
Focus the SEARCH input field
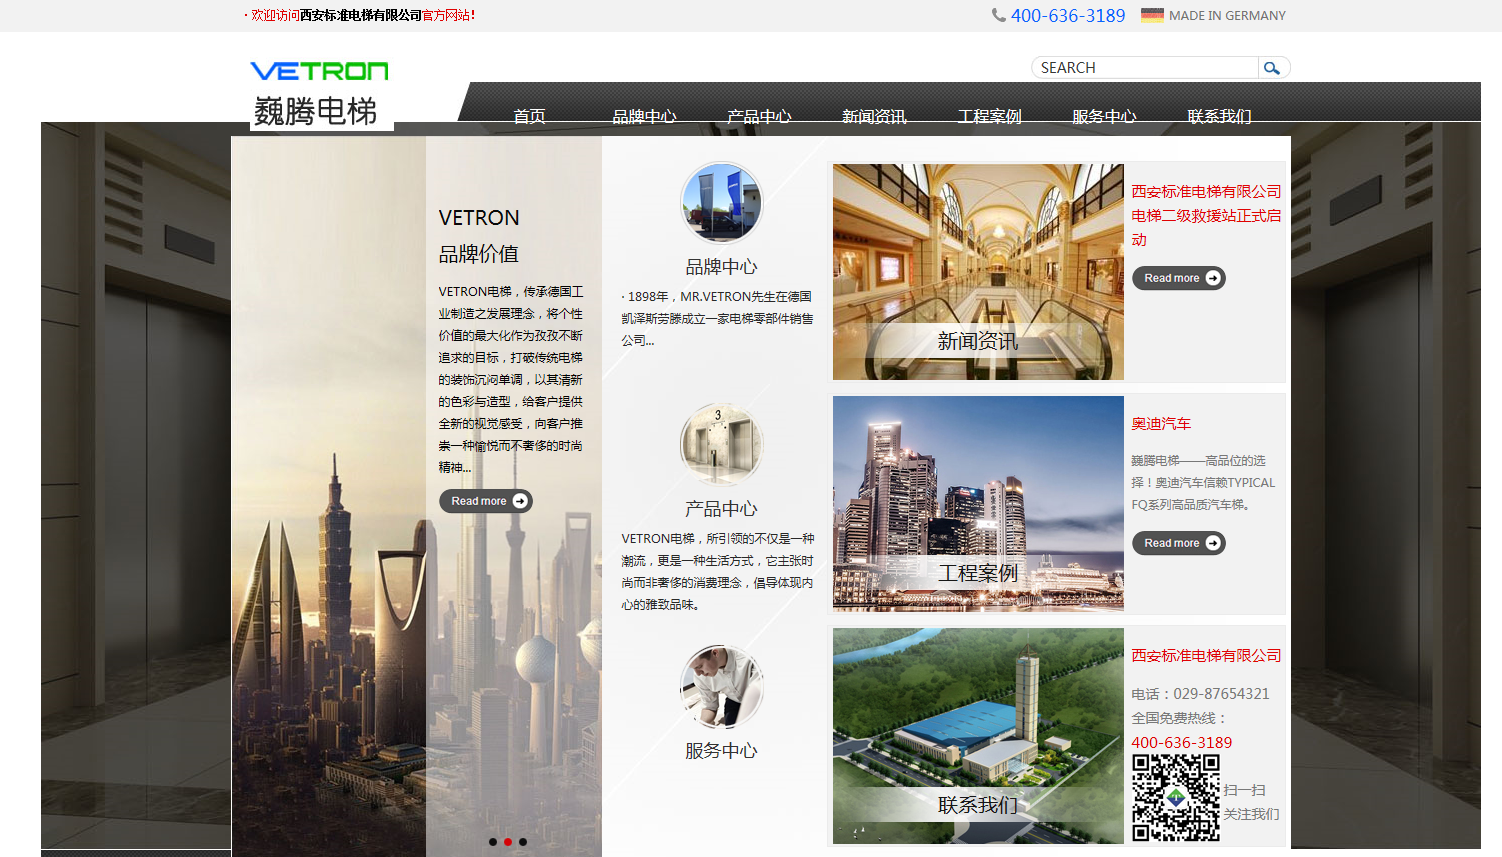point(1146,68)
